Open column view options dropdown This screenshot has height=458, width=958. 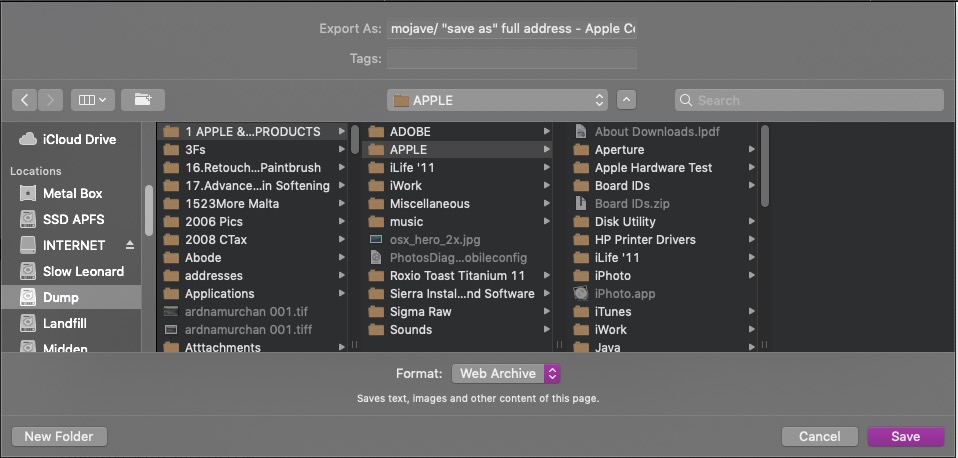(x=93, y=100)
